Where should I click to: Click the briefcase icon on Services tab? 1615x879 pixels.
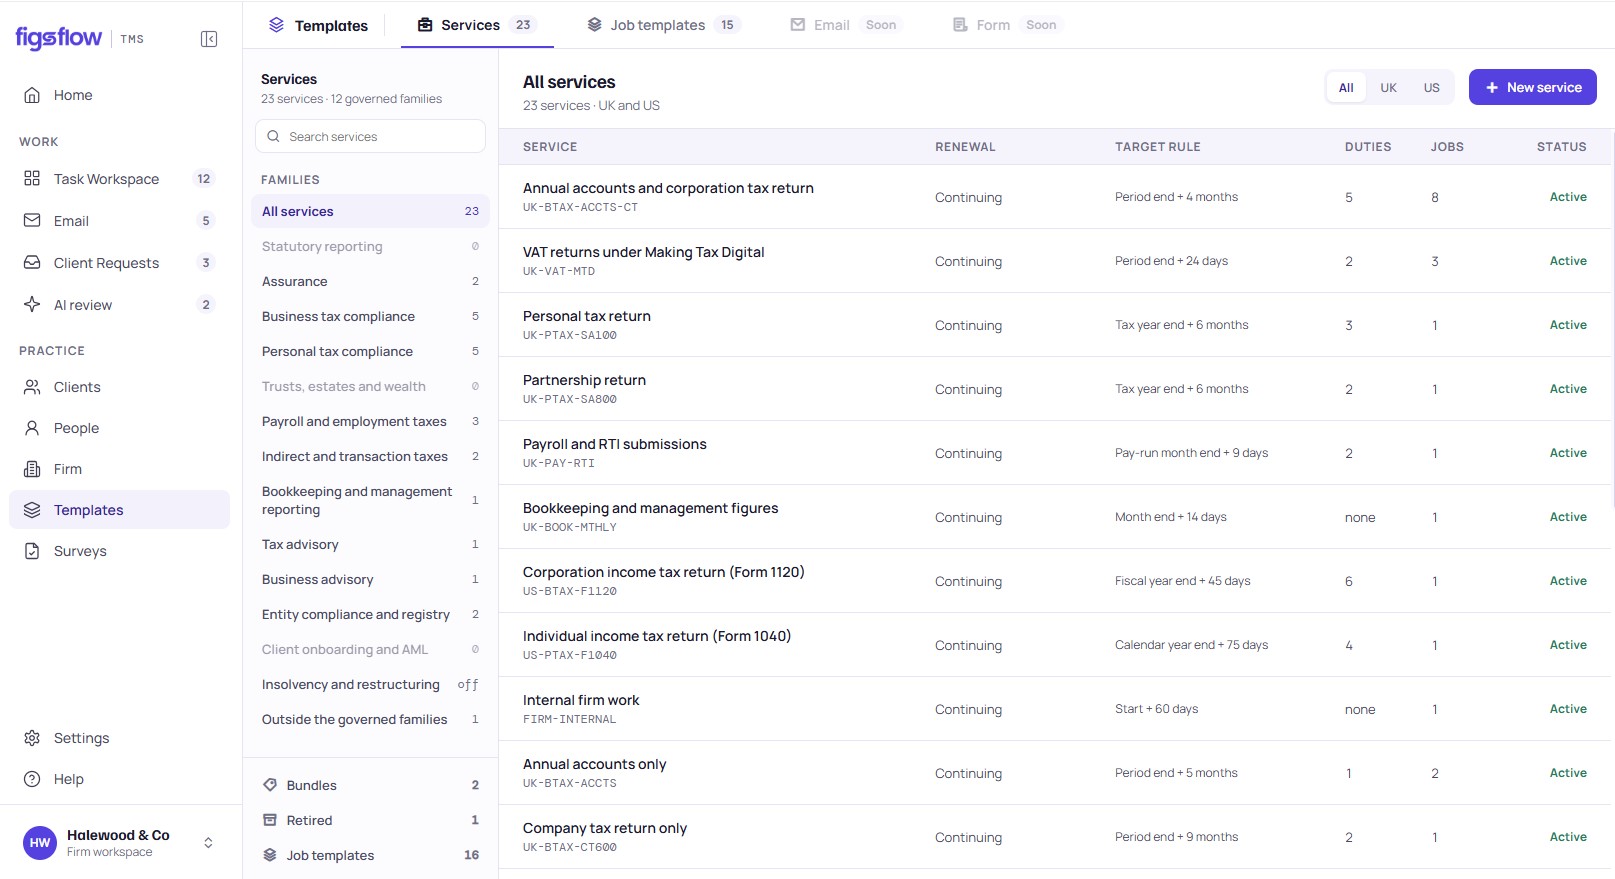pyautogui.click(x=425, y=25)
